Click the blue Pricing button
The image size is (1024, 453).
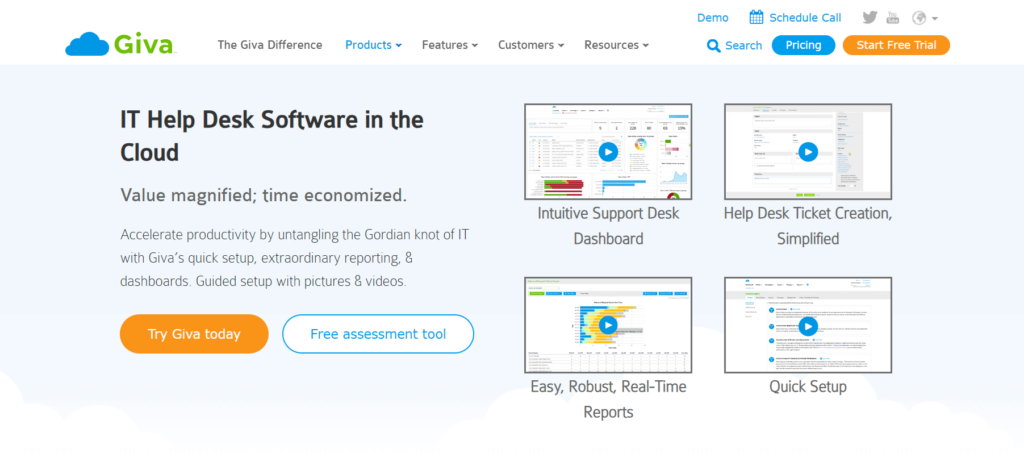pos(803,45)
